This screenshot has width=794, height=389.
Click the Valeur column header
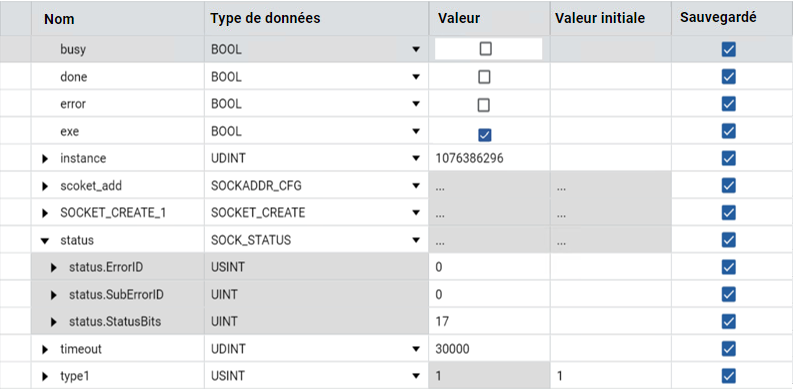[x=459, y=18]
